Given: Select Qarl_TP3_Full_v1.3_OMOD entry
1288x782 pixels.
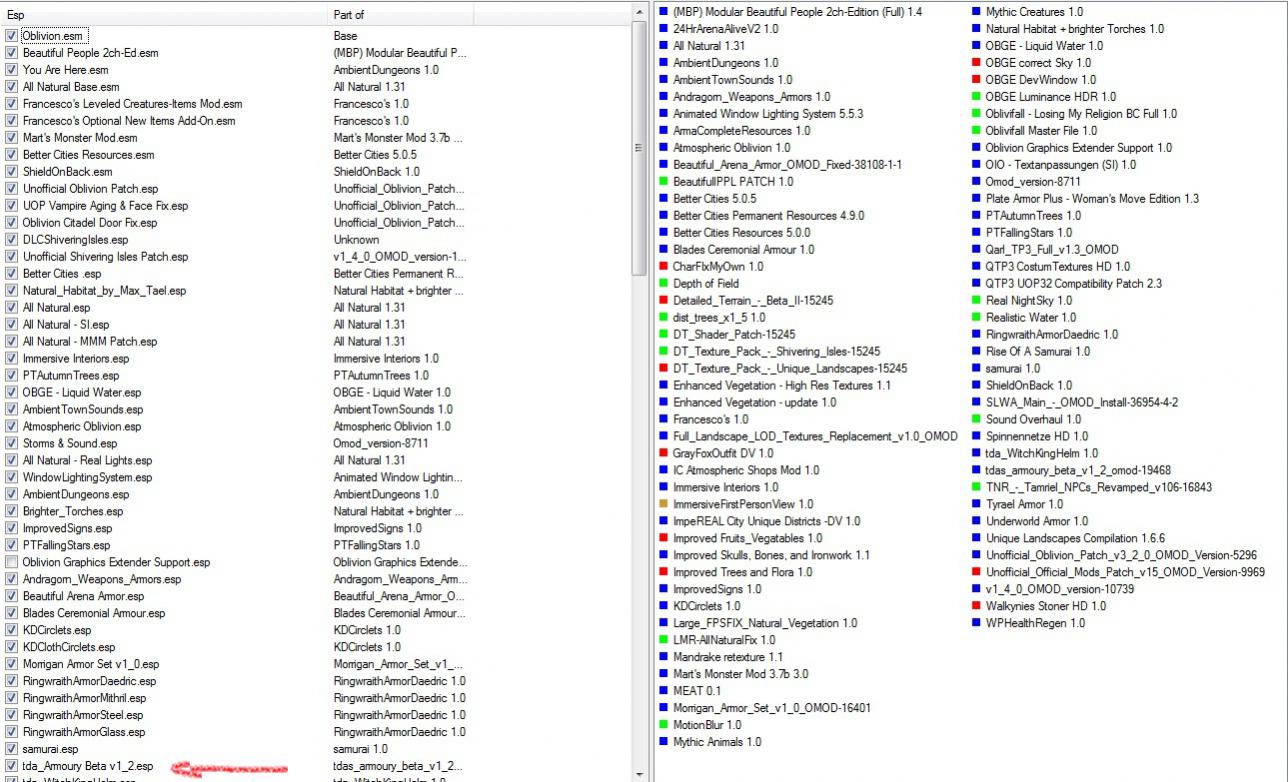Looking at the screenshot, I should [1052, 250].
